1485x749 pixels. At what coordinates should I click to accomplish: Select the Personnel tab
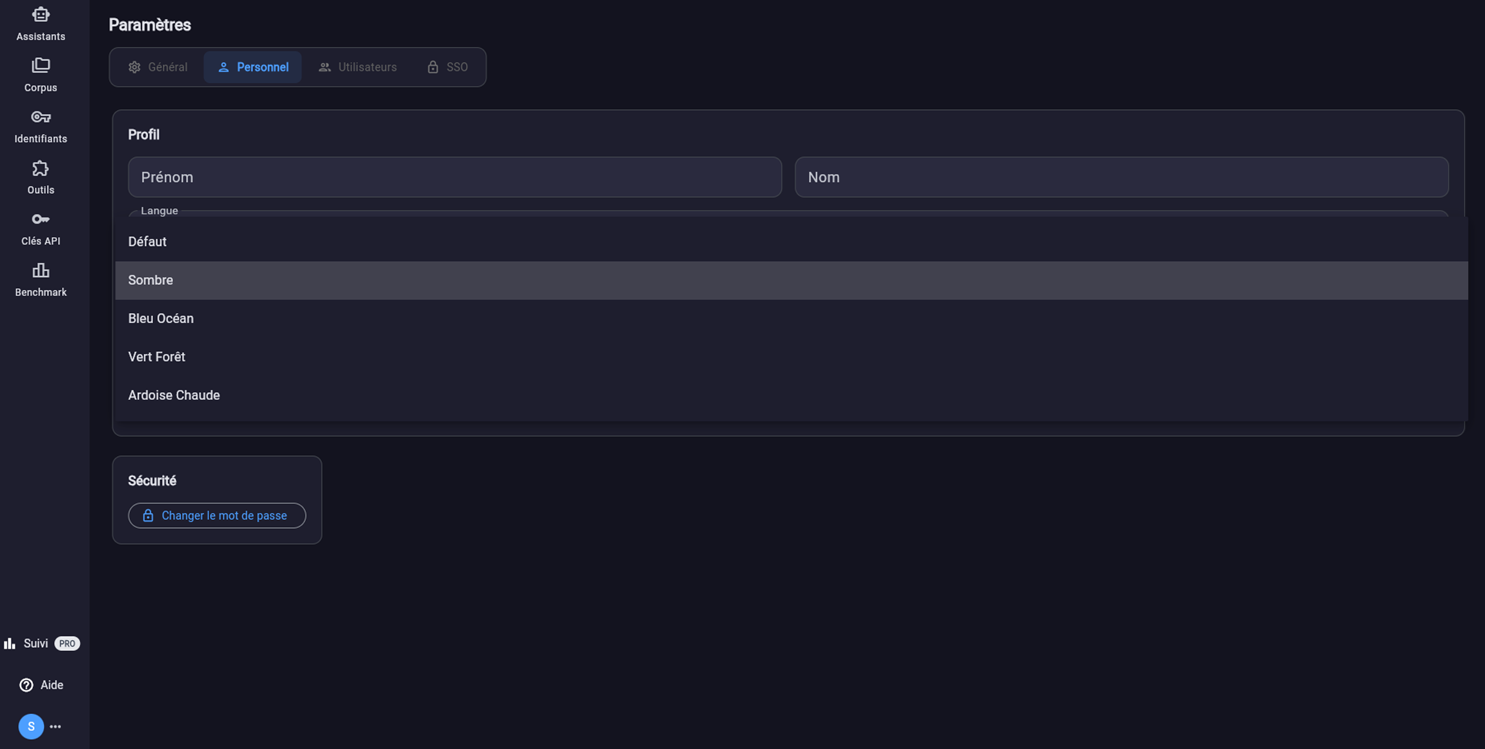(253, 67)
